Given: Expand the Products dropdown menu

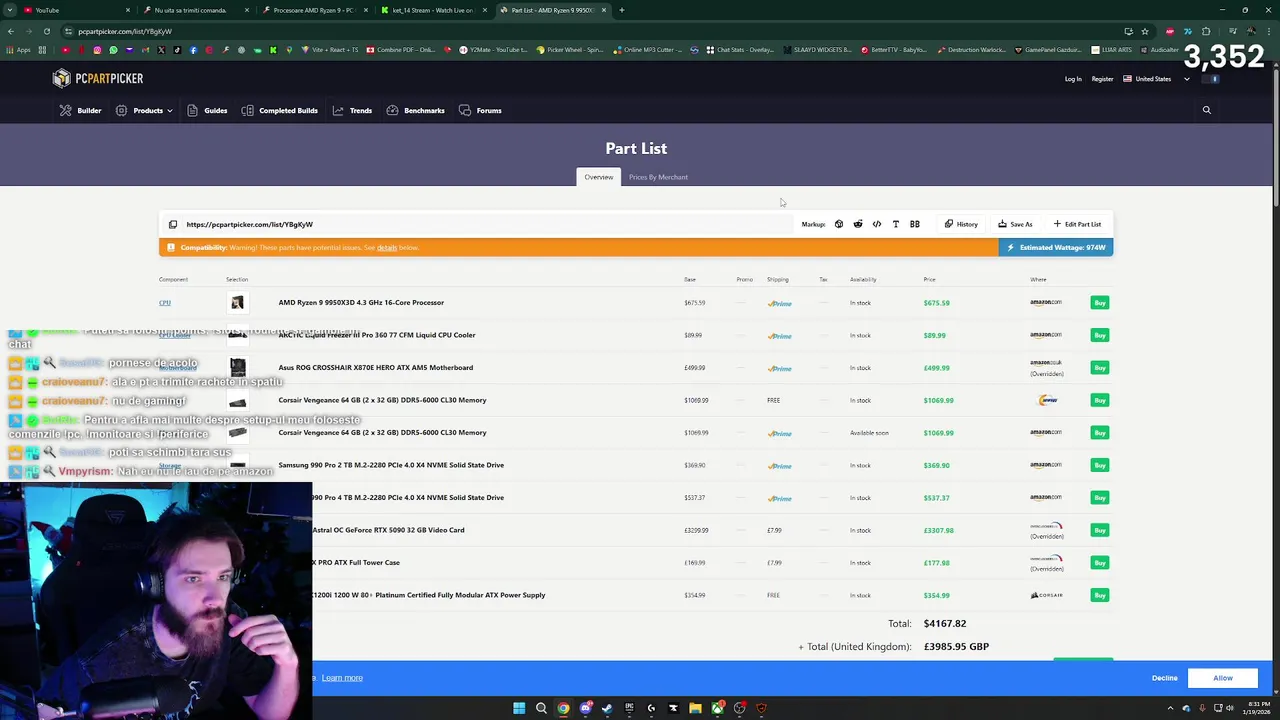Looking at the screenshot, I should click(x=144, y=110).
